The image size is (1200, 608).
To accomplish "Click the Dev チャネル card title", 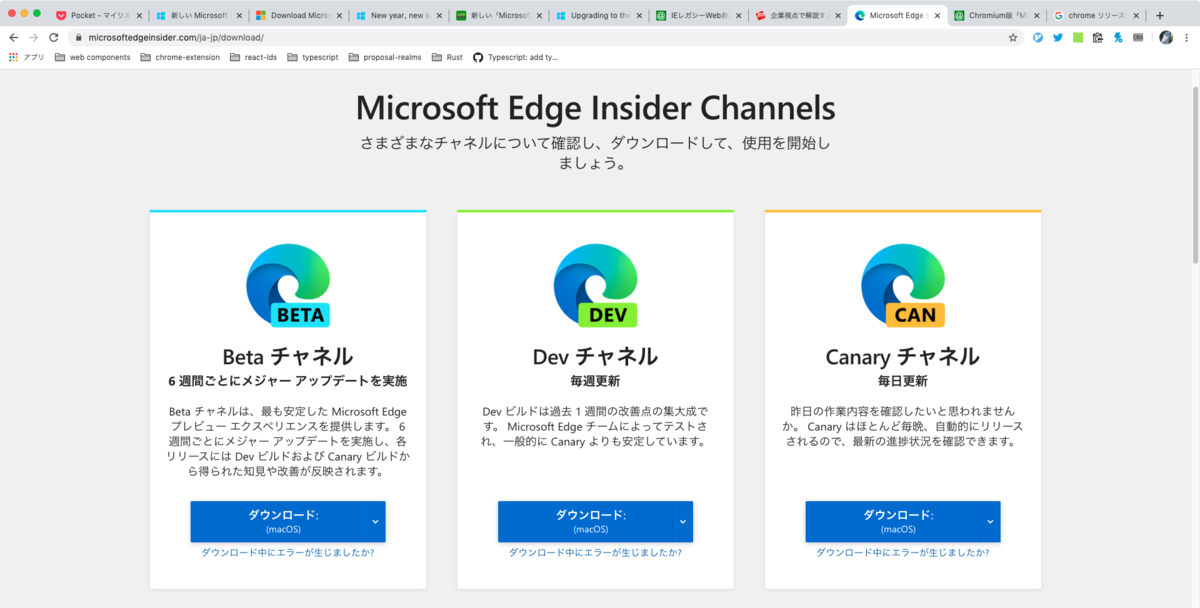I will tap(596, 356).
